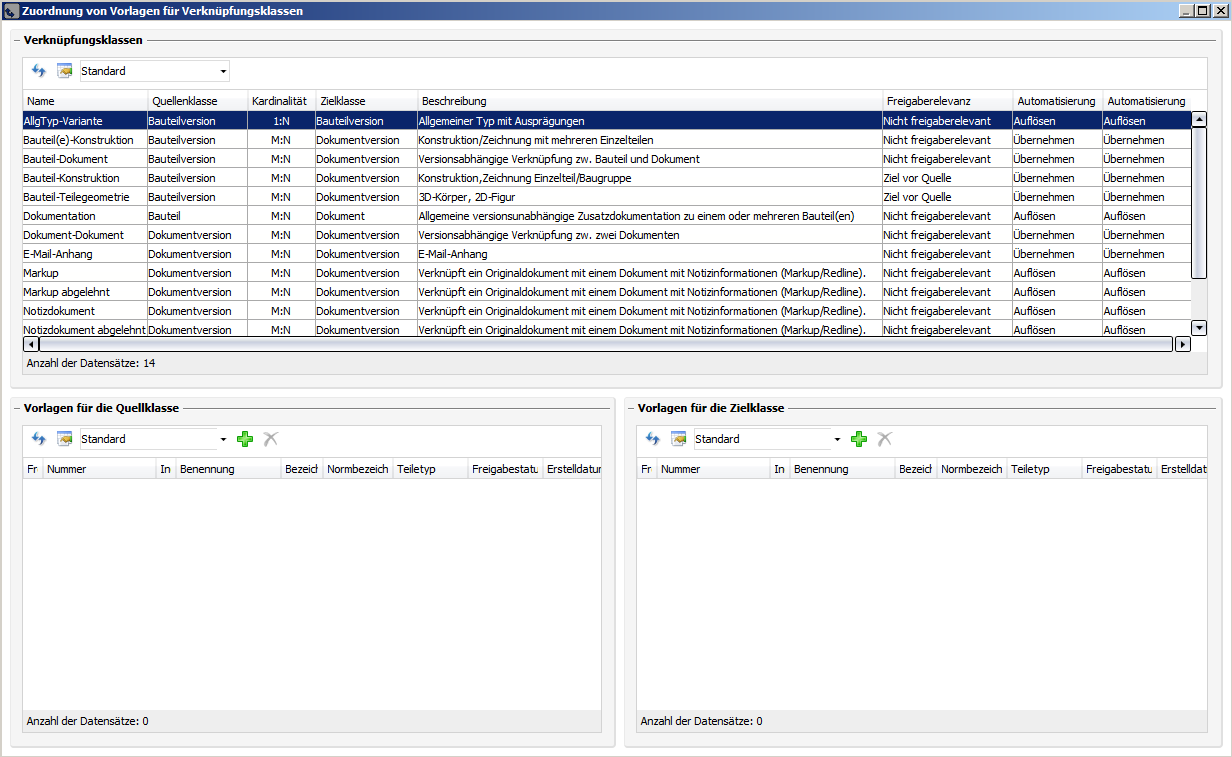Refresh the Quellklasse templates list

[39, 439]
